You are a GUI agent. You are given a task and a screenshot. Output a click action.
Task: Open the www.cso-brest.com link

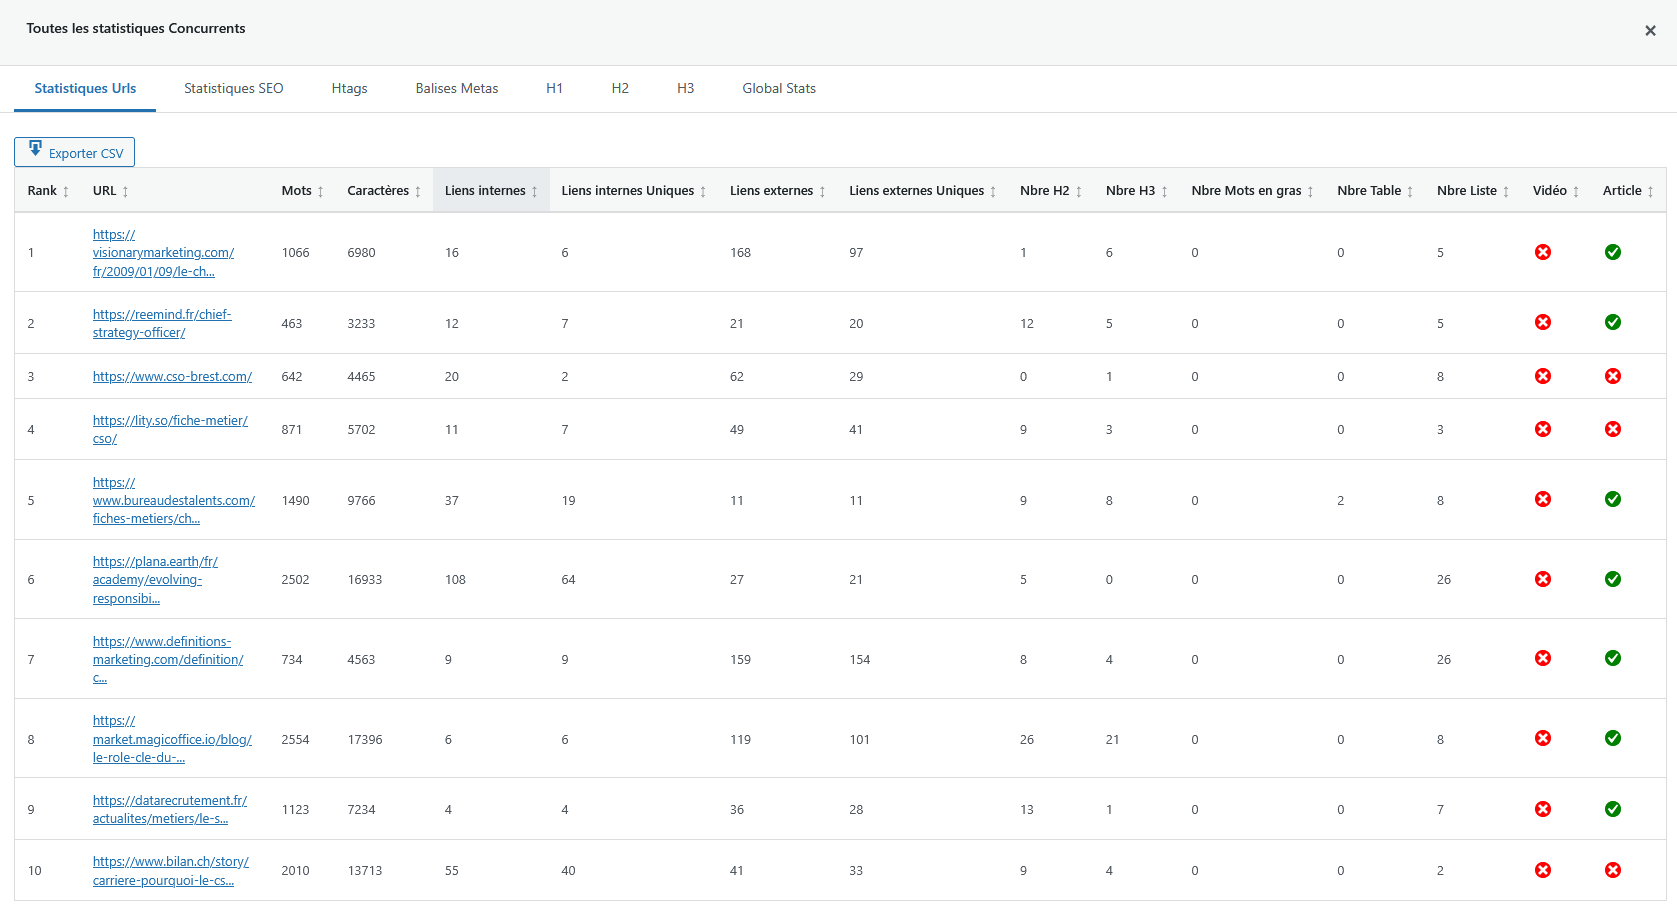point(172,377)
